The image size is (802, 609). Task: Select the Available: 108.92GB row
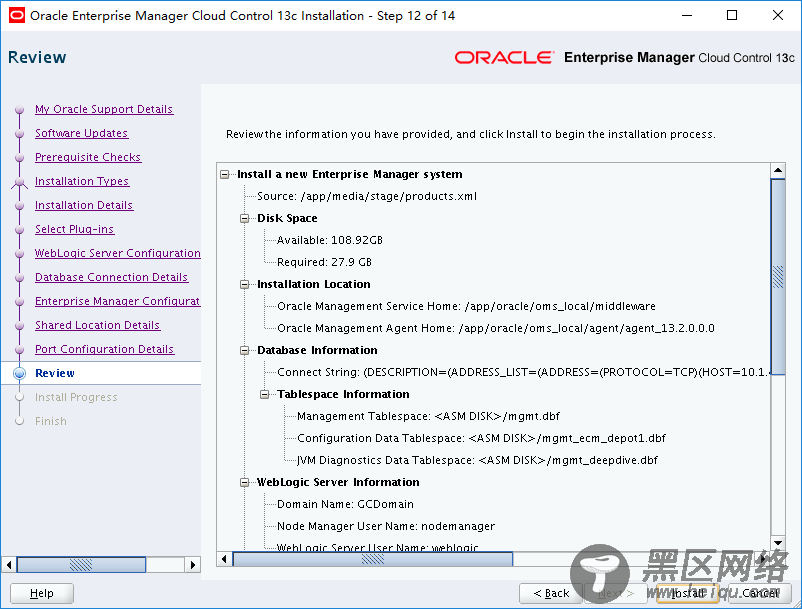pyautogui.click(x=329, y=240)
